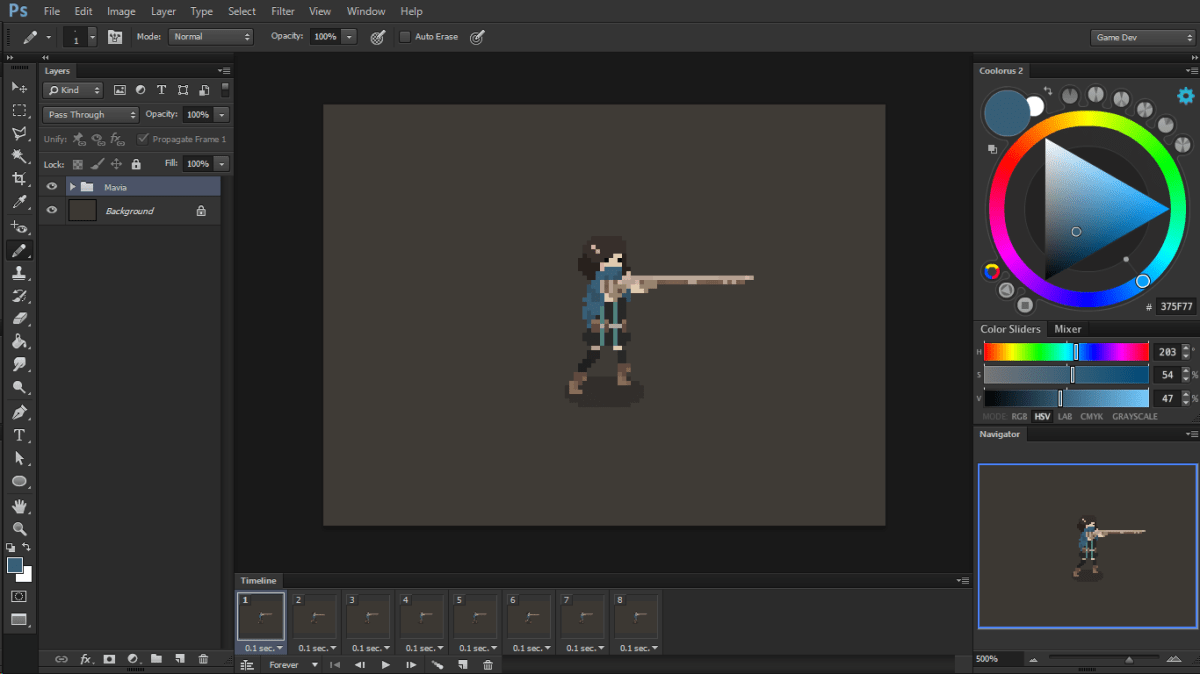Open the Filter menu
Screen dimensions: 1200x674
(x=282, y=11)
